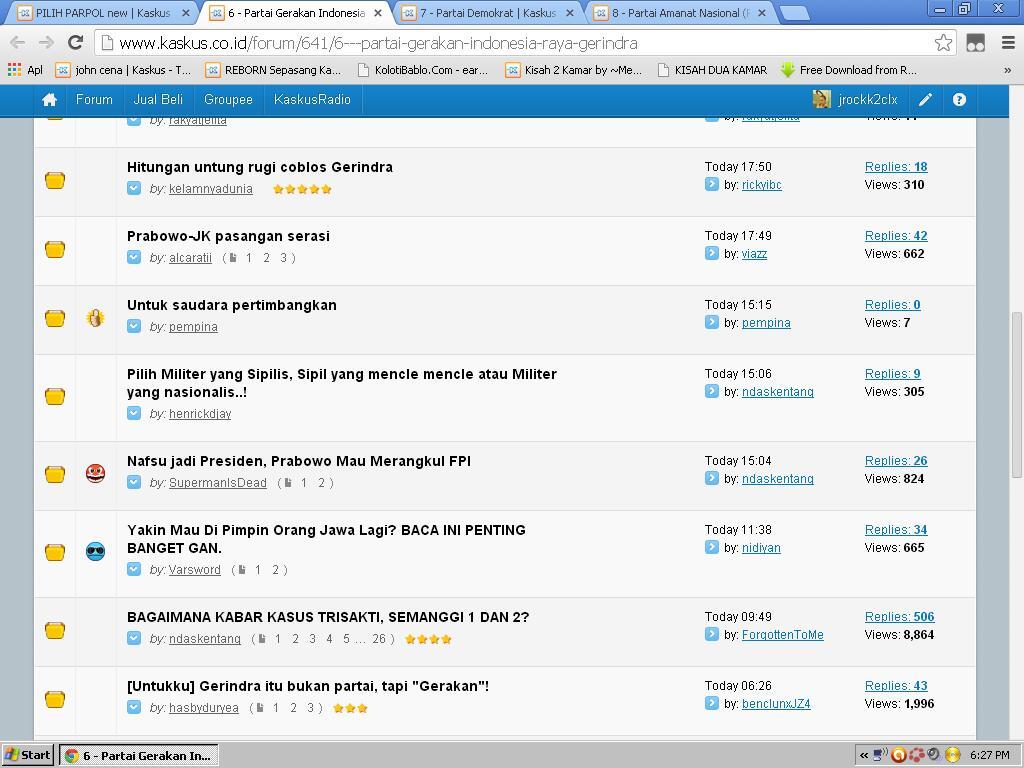Open Chrome menu hamburger icon
The width and height of the screenshot is (1024, 768).
pyautogui.click(x=1008, y=43)
